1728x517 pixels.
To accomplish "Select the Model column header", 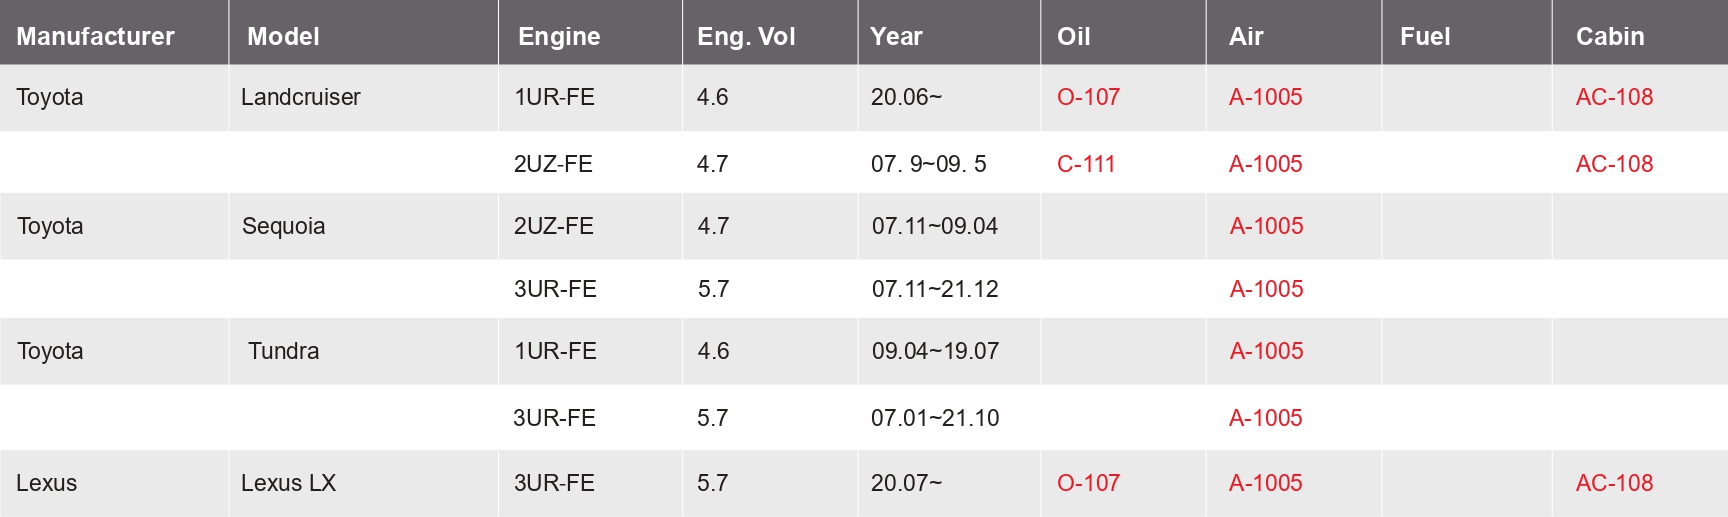I will 283,37.
